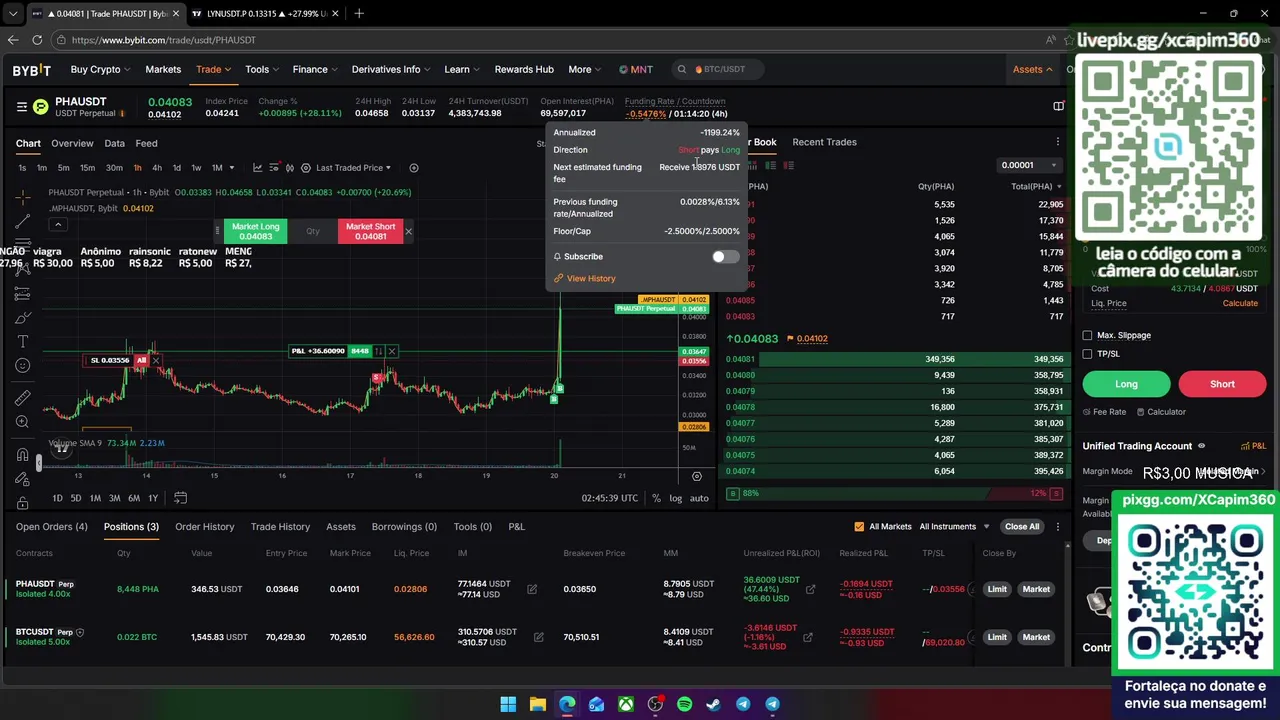Open the go-to-date calendar icon
Image resolution: width=1280 pixels, height=720 pixels.
pos(180,498)
